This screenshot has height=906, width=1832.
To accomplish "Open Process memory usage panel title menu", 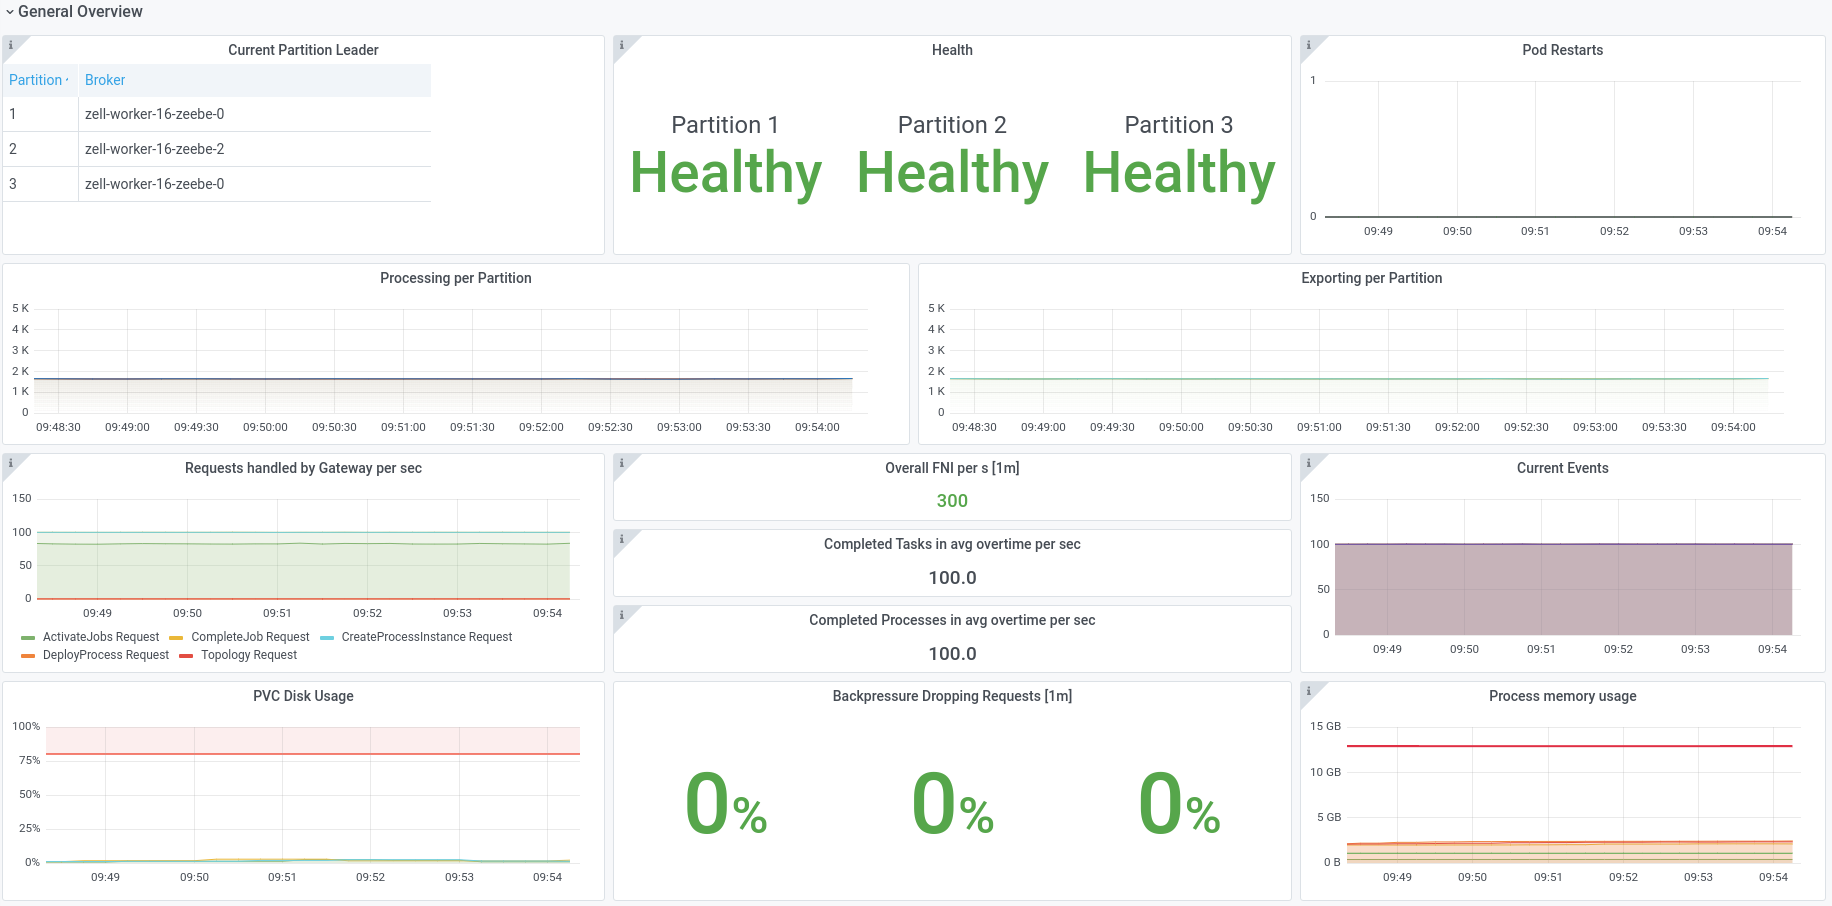I will click(x=1562, y=696).
